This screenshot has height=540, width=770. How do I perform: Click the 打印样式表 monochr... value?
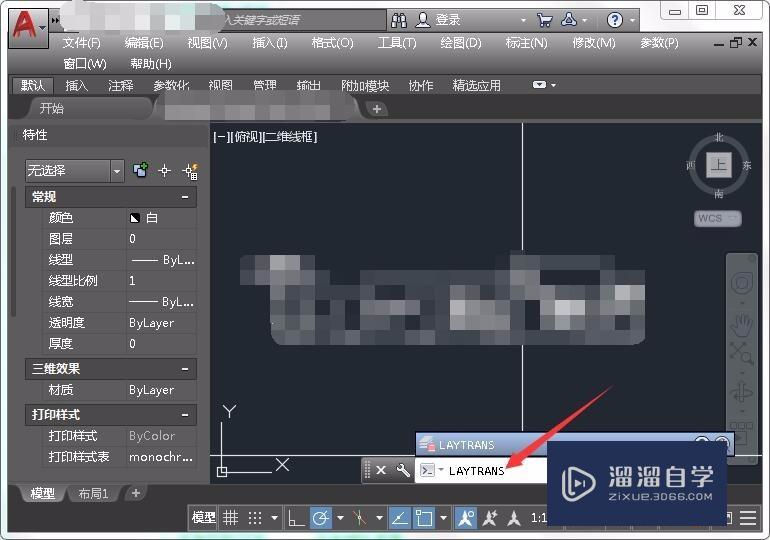pos(162,457)
